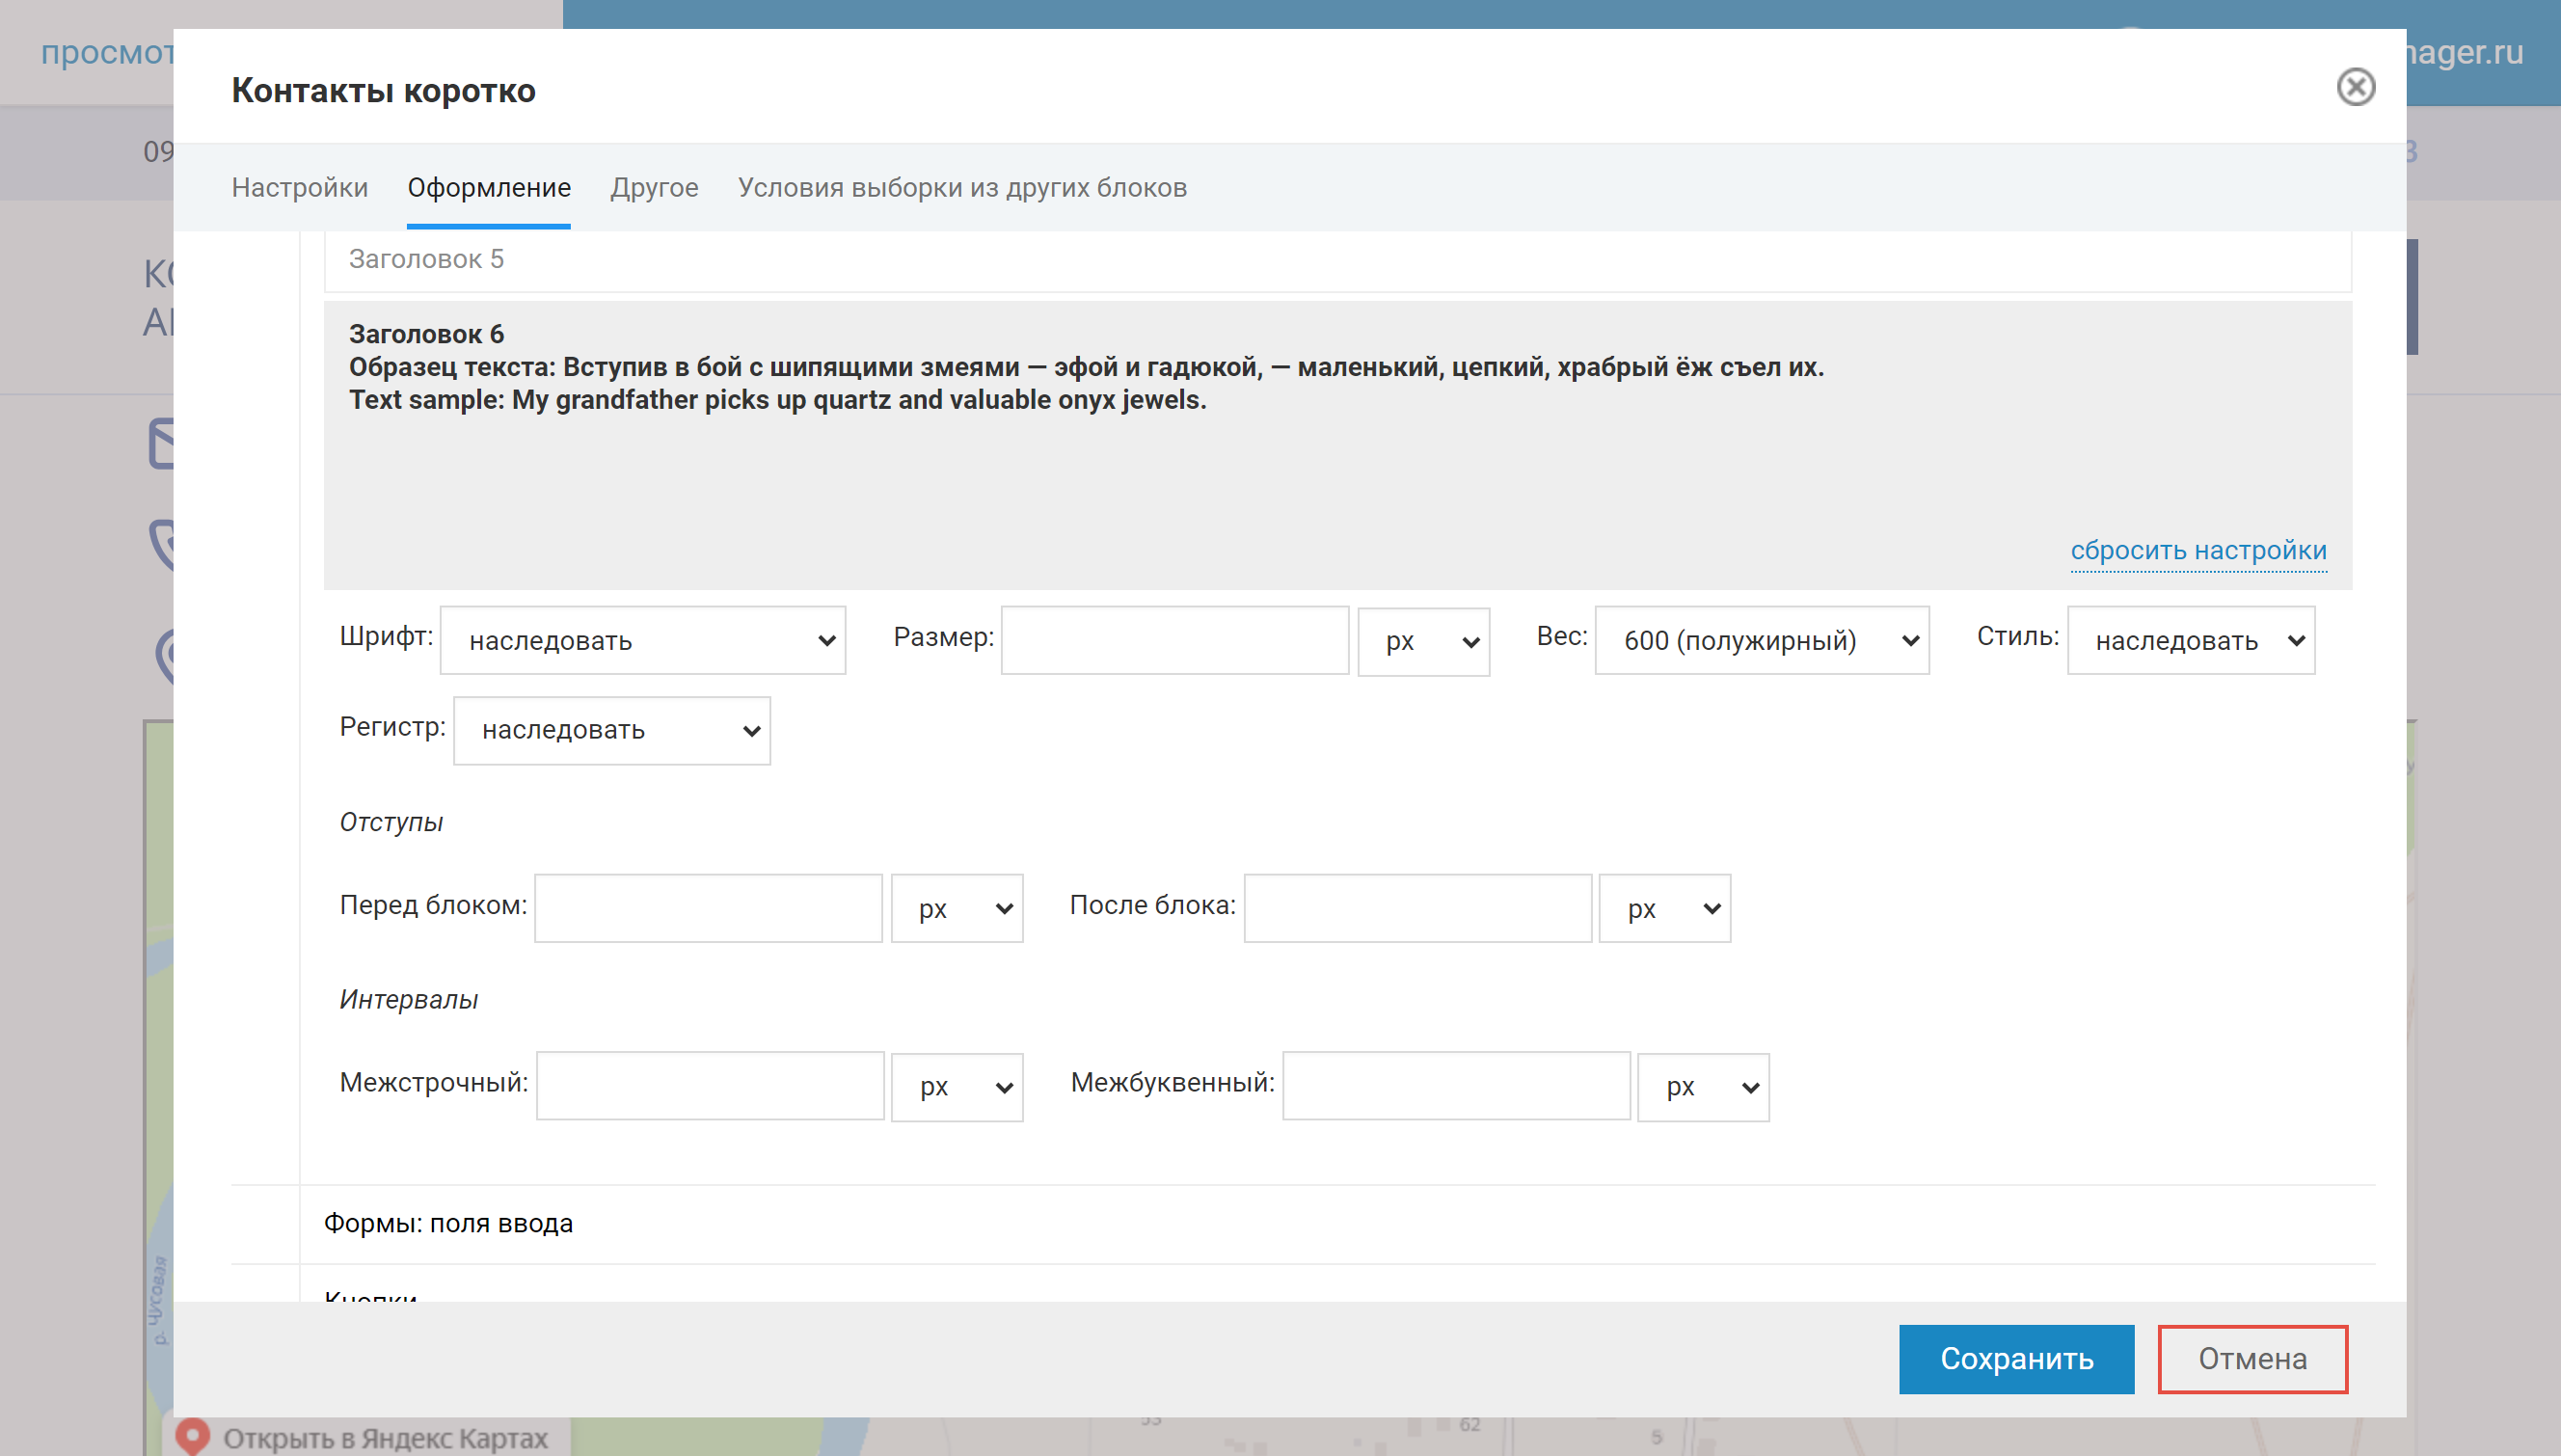Open the Шрифт font dropdown
The height and width of the screenshot is (1456, 2561).
click(642, 640)
